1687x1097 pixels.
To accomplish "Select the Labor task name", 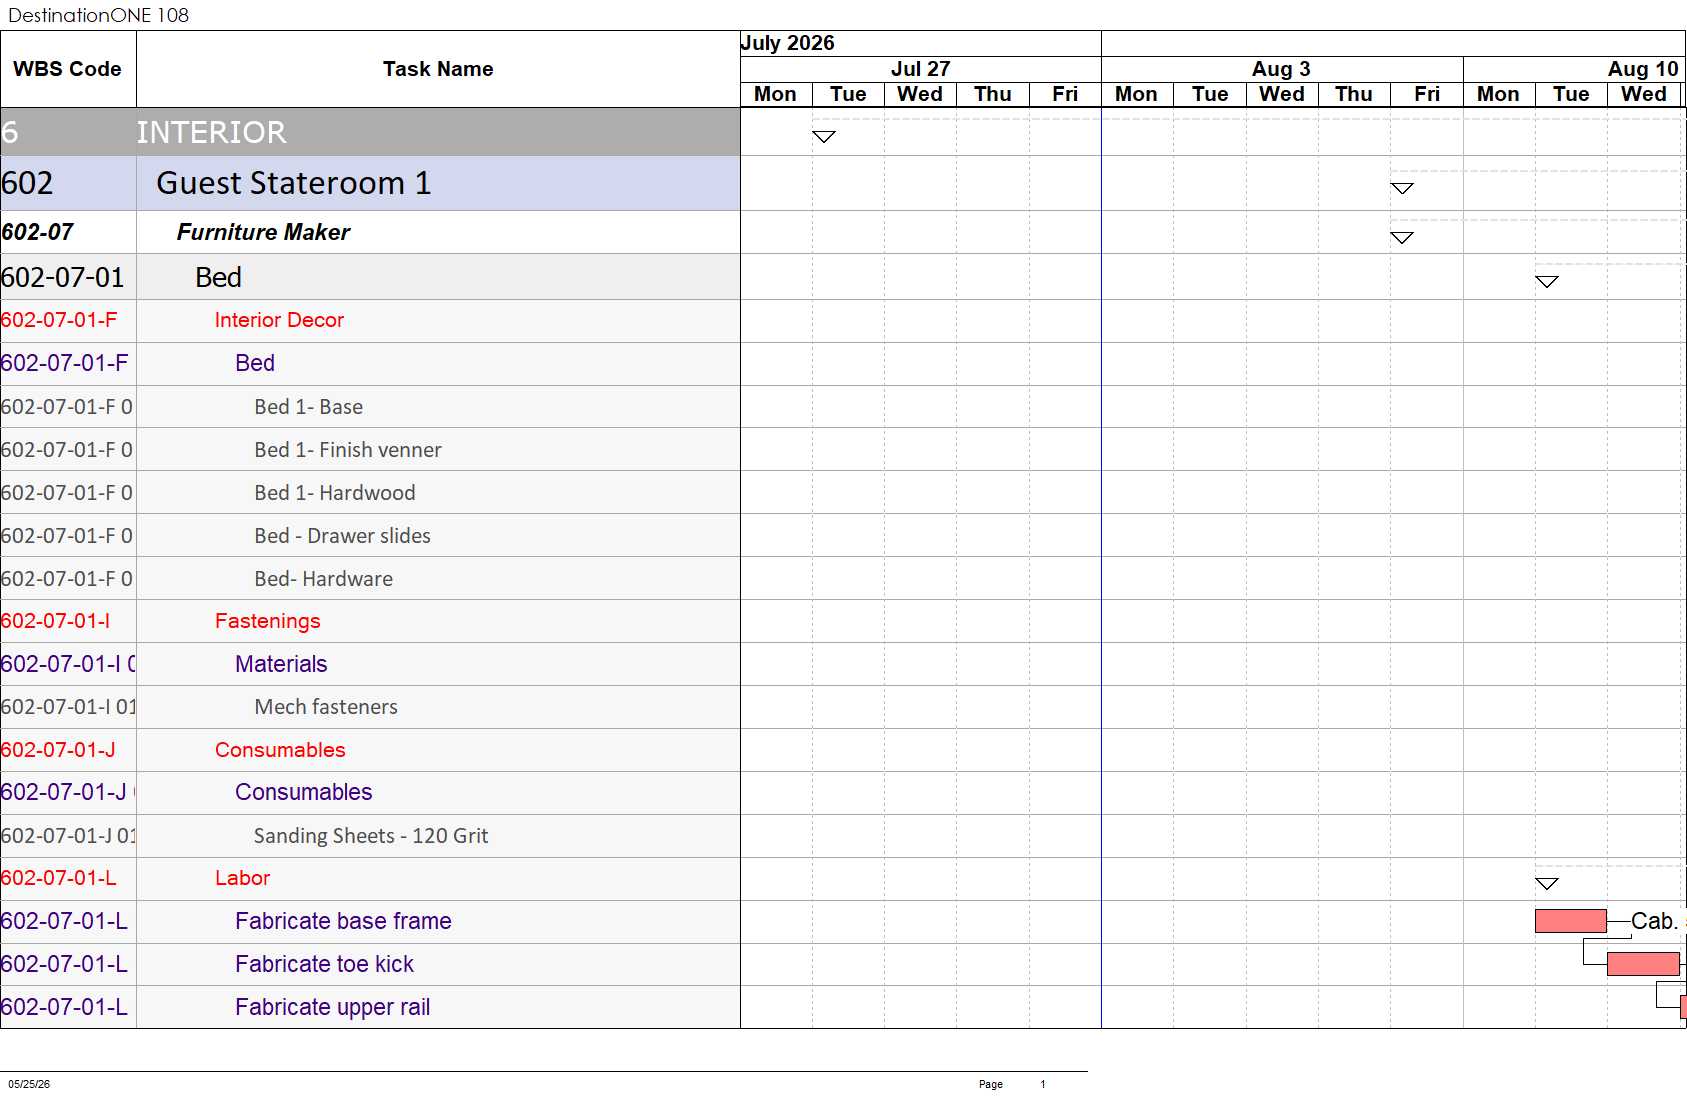I will 242,878.
